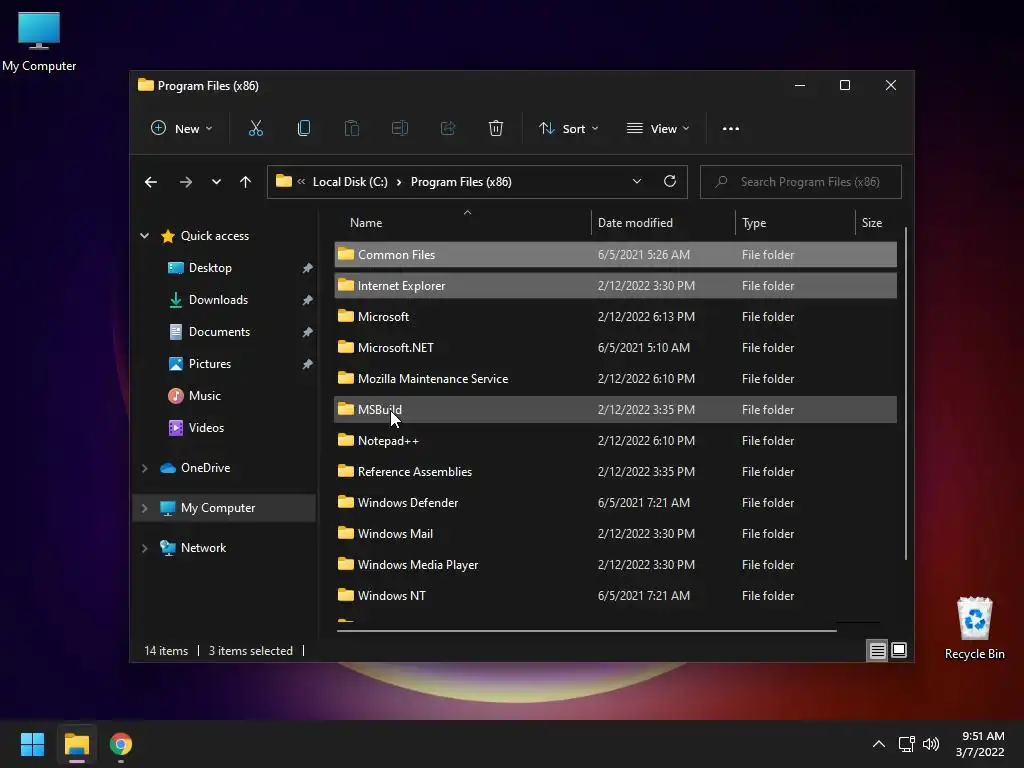Open File Explorer from the taskbar
The image size is (1024, 768).
tap(76, 744)
